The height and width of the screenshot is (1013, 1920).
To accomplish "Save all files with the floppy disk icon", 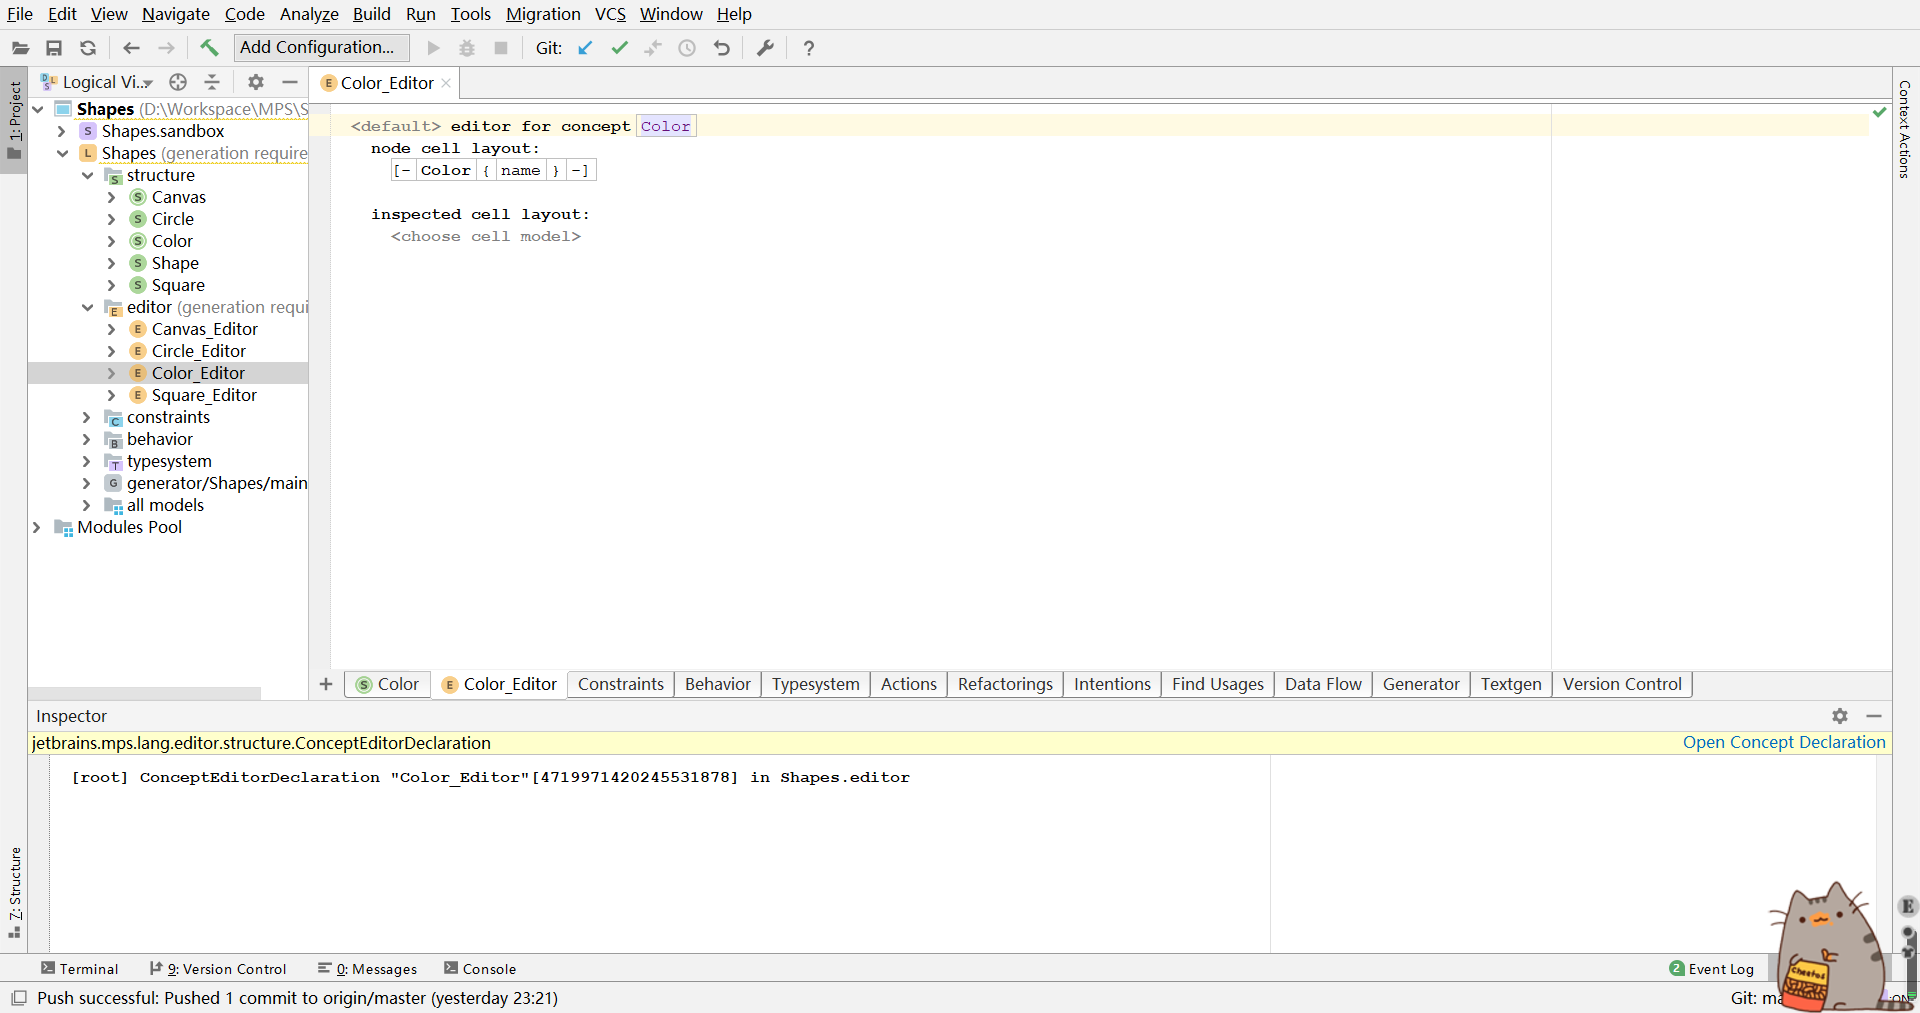I will point(54,47).
